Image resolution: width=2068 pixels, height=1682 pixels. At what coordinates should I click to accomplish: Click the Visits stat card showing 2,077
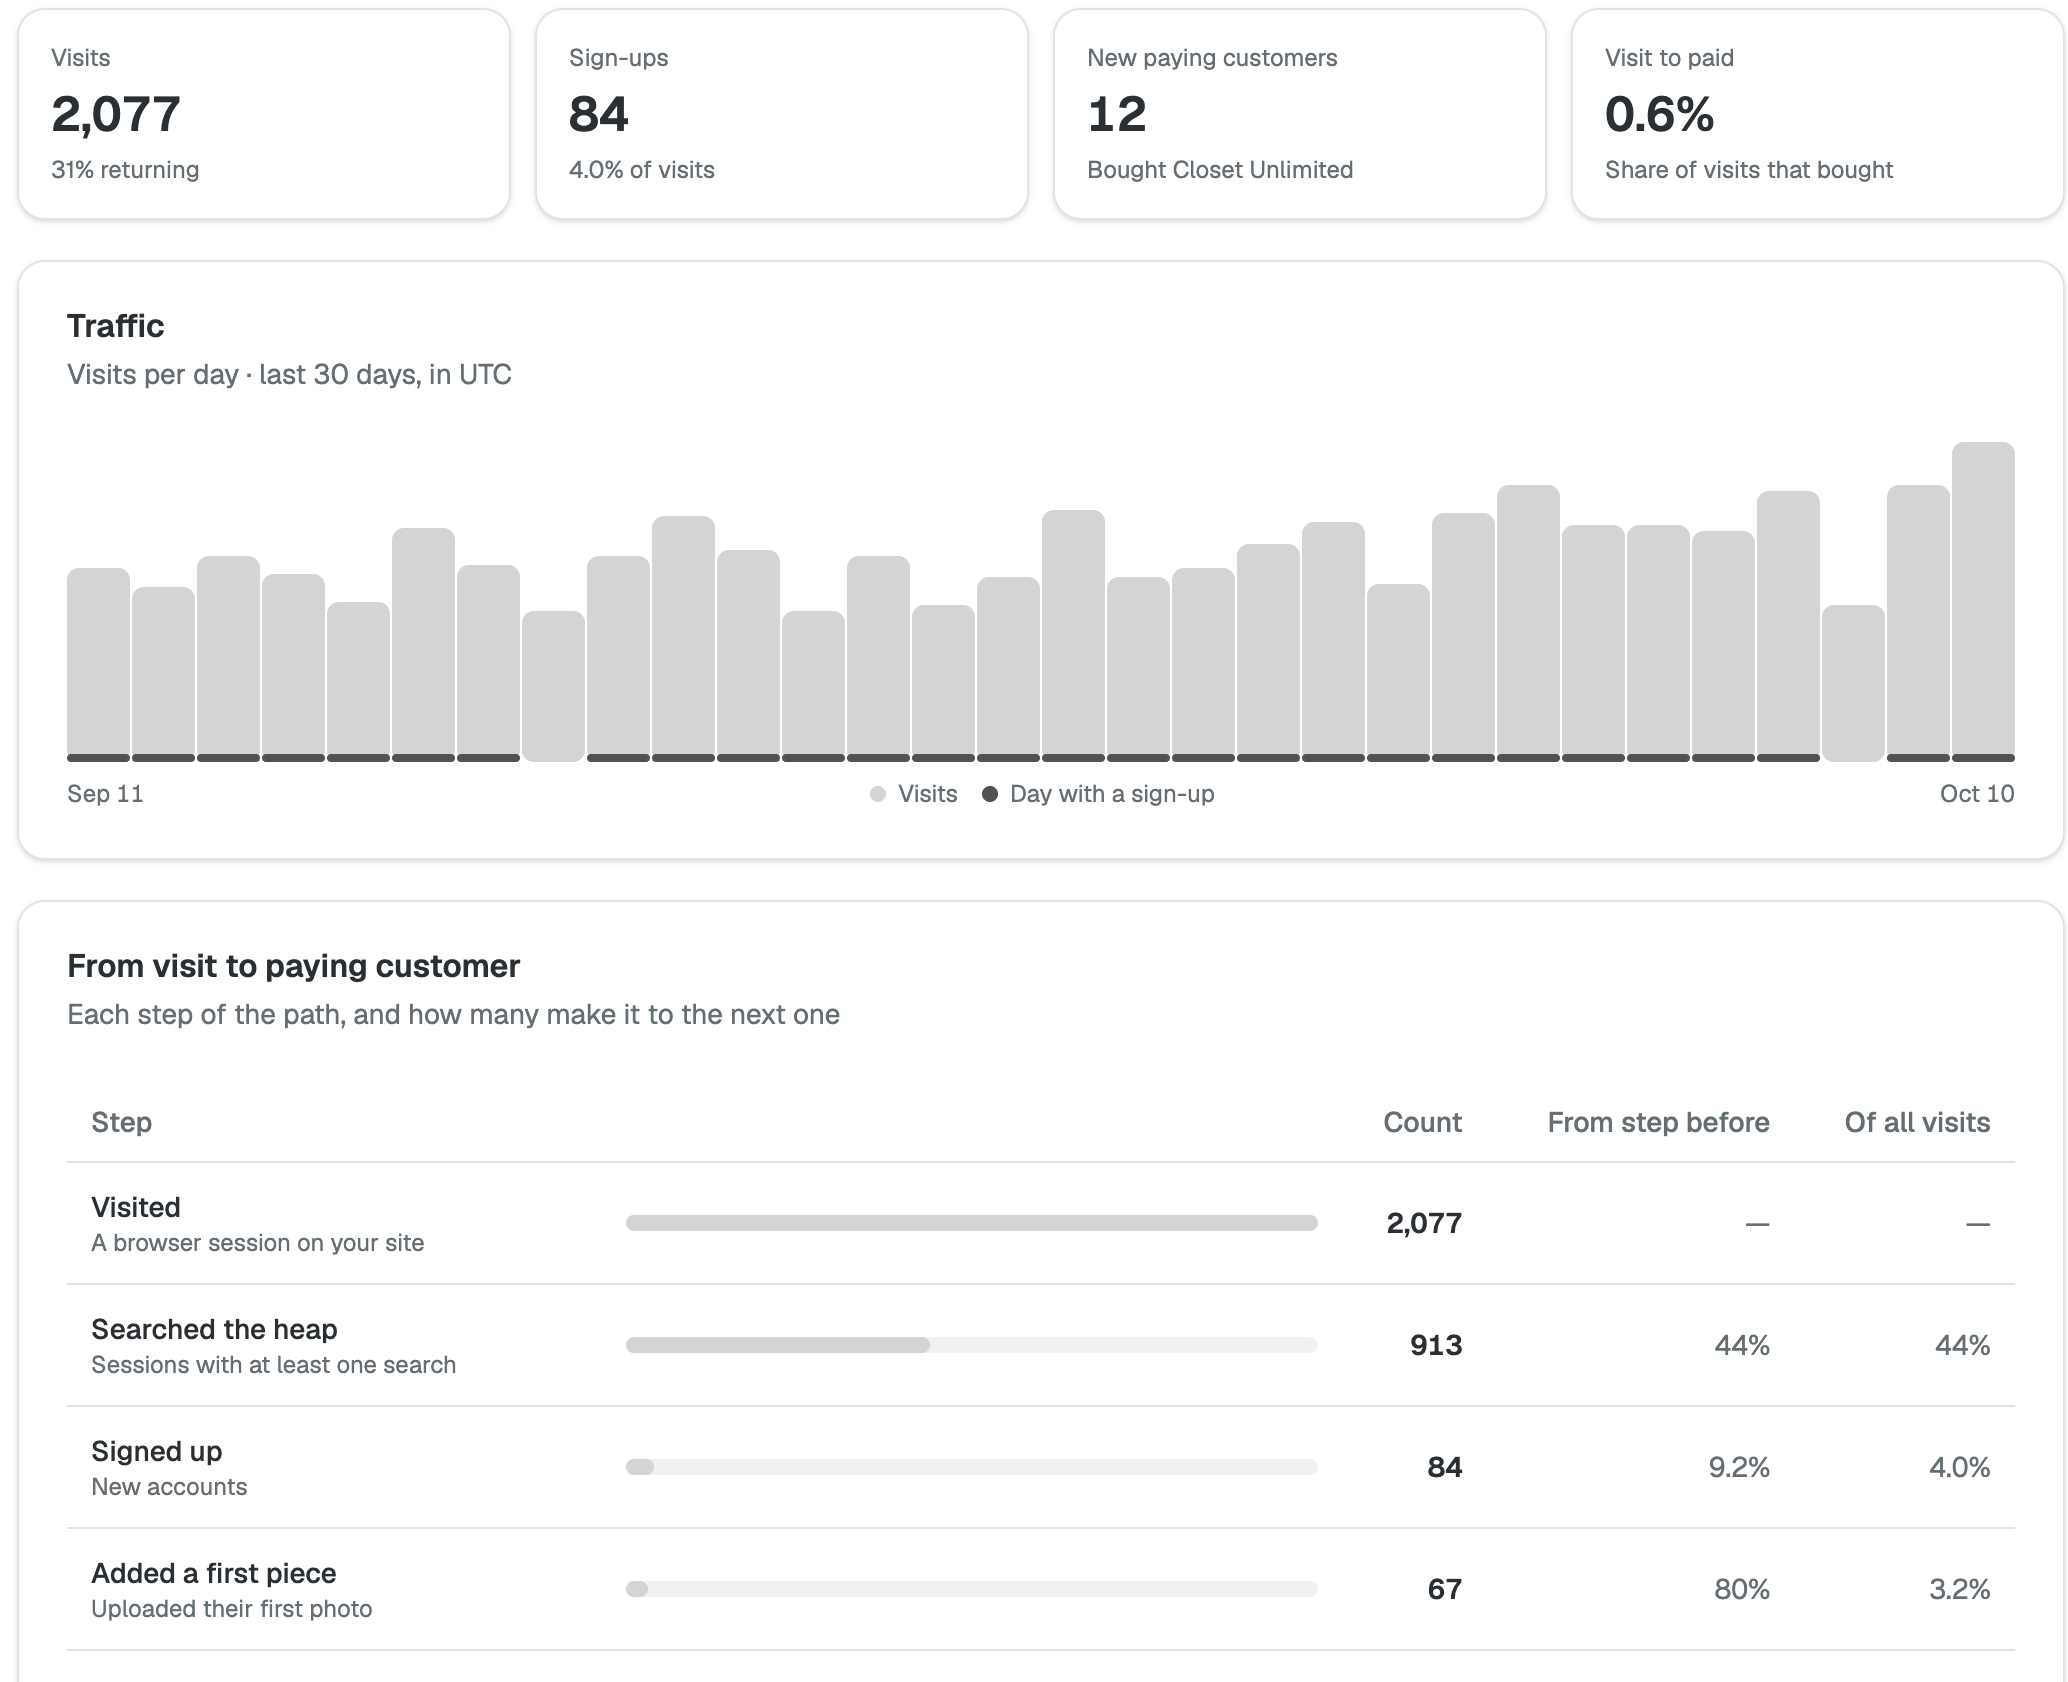pos(264,114)
